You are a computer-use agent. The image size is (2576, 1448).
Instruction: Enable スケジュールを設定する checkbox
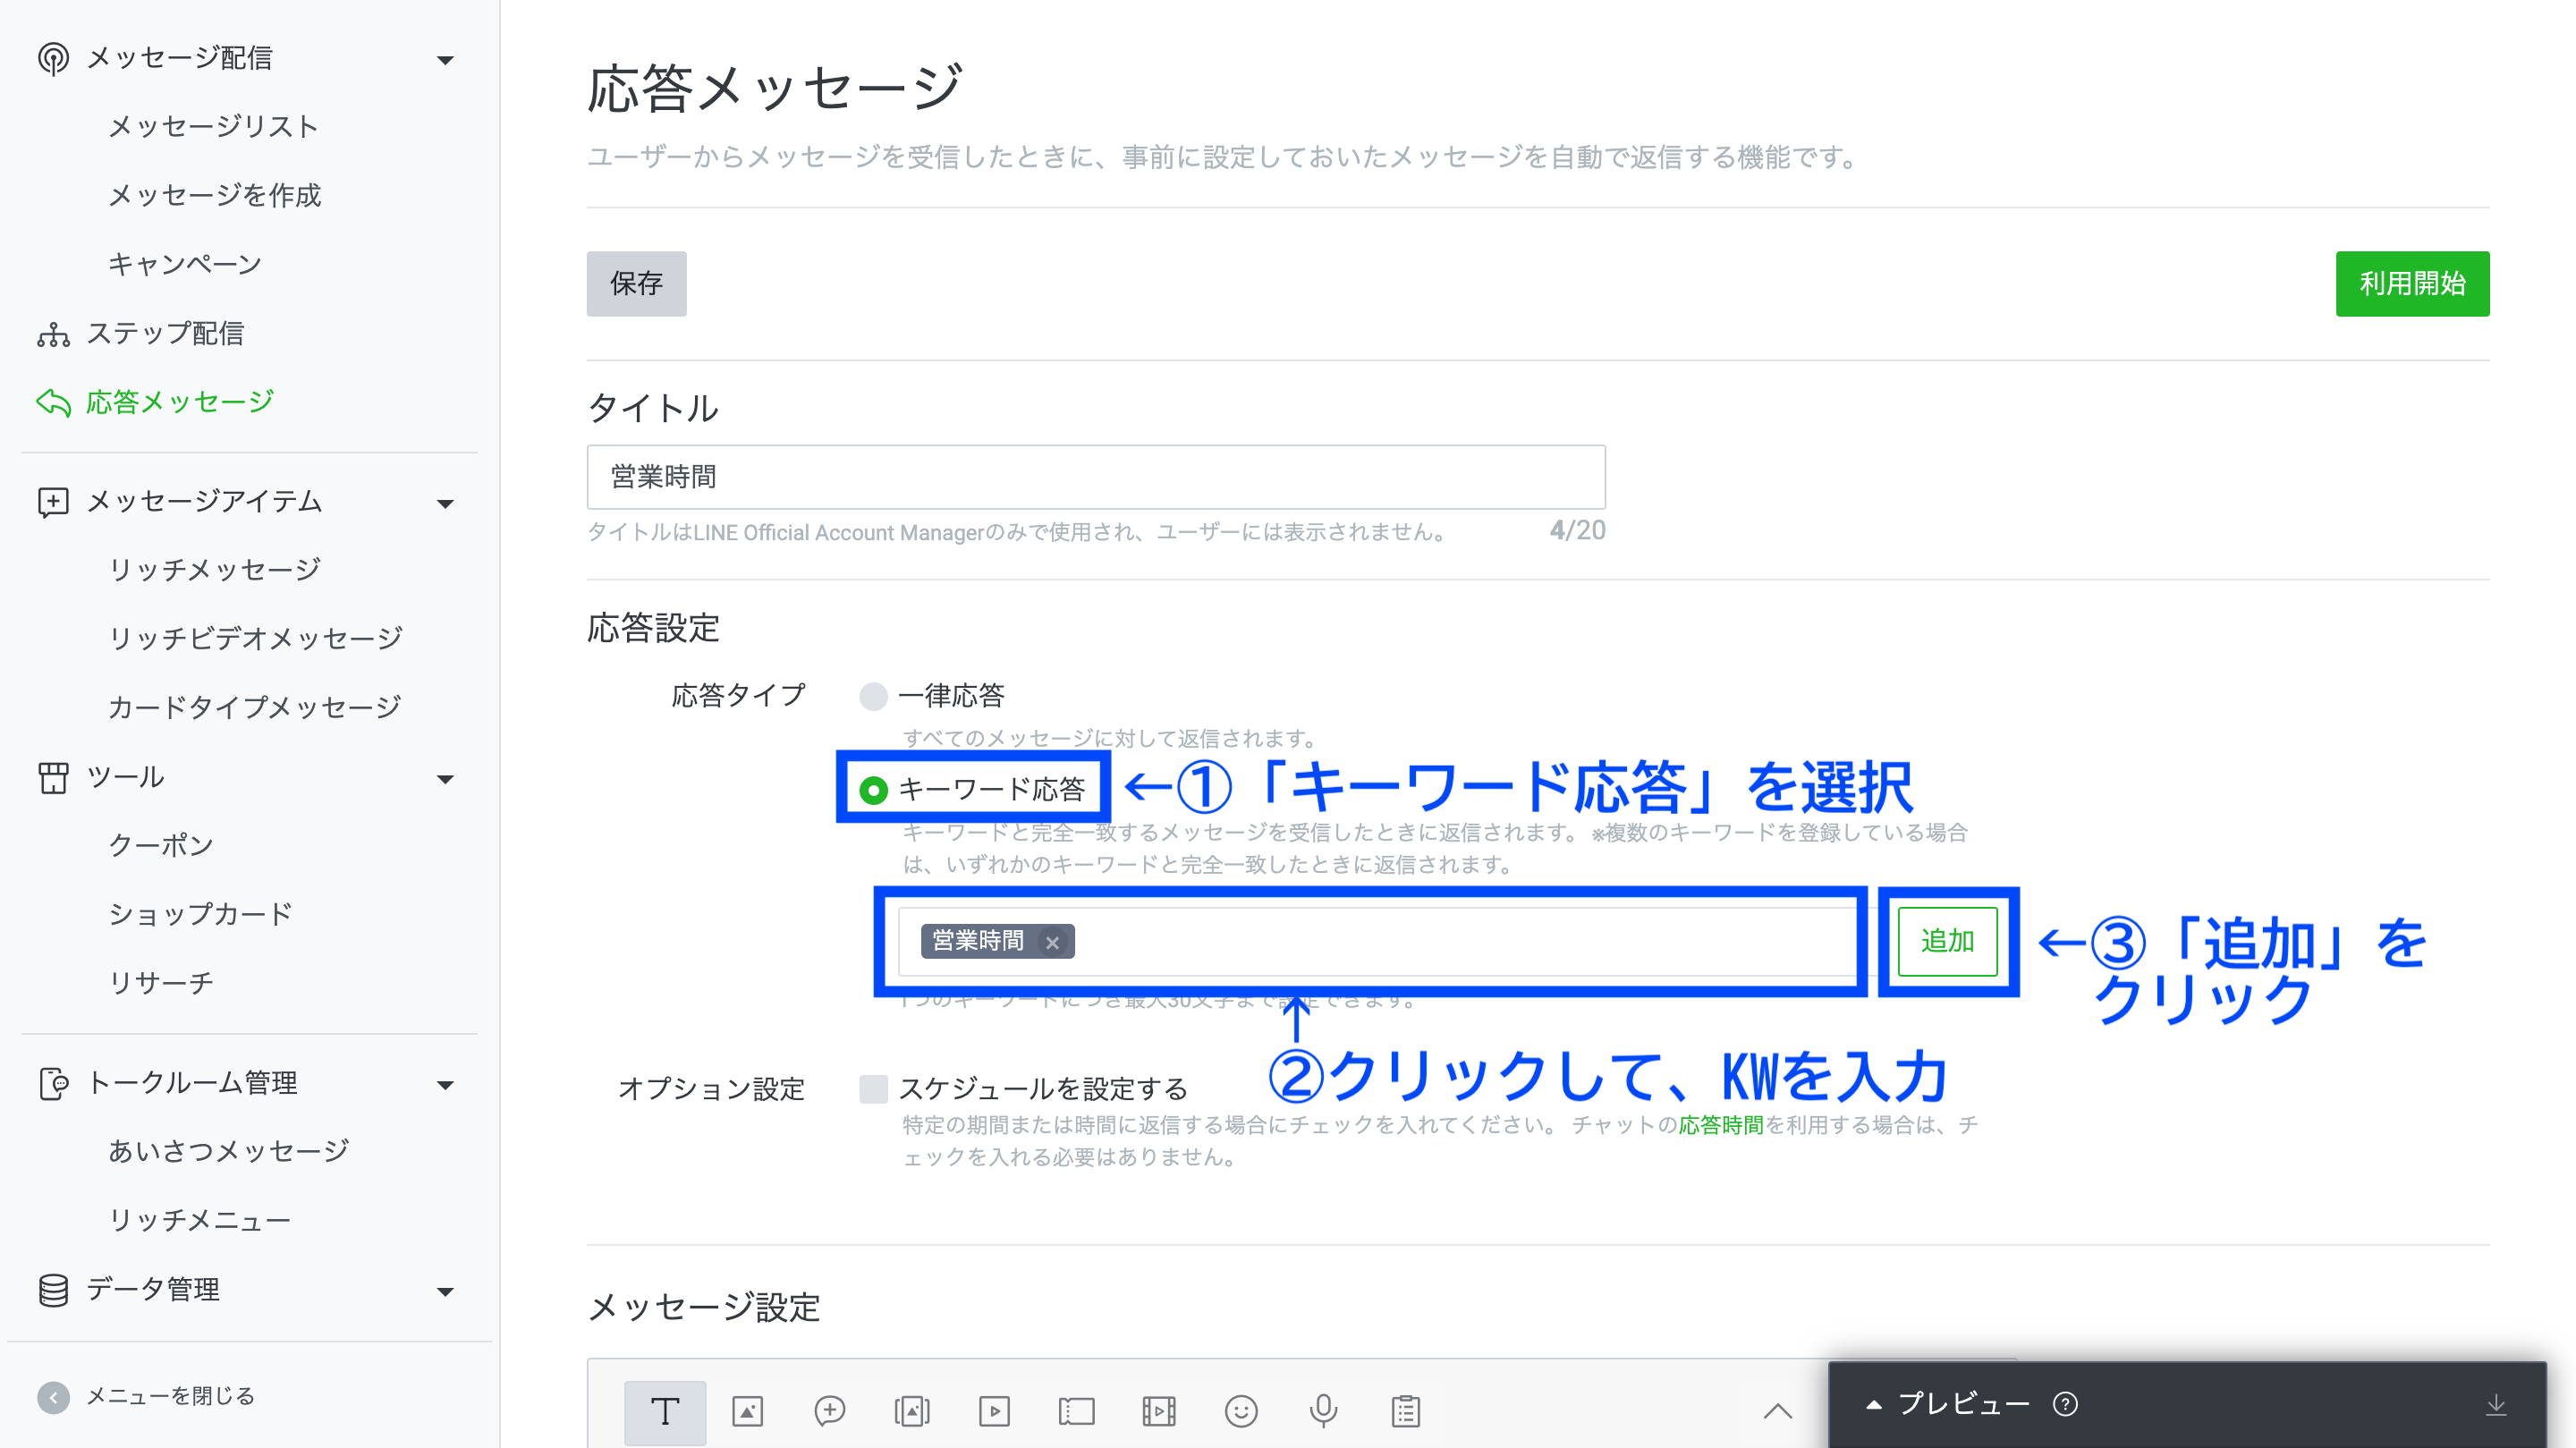point(873,1088)
